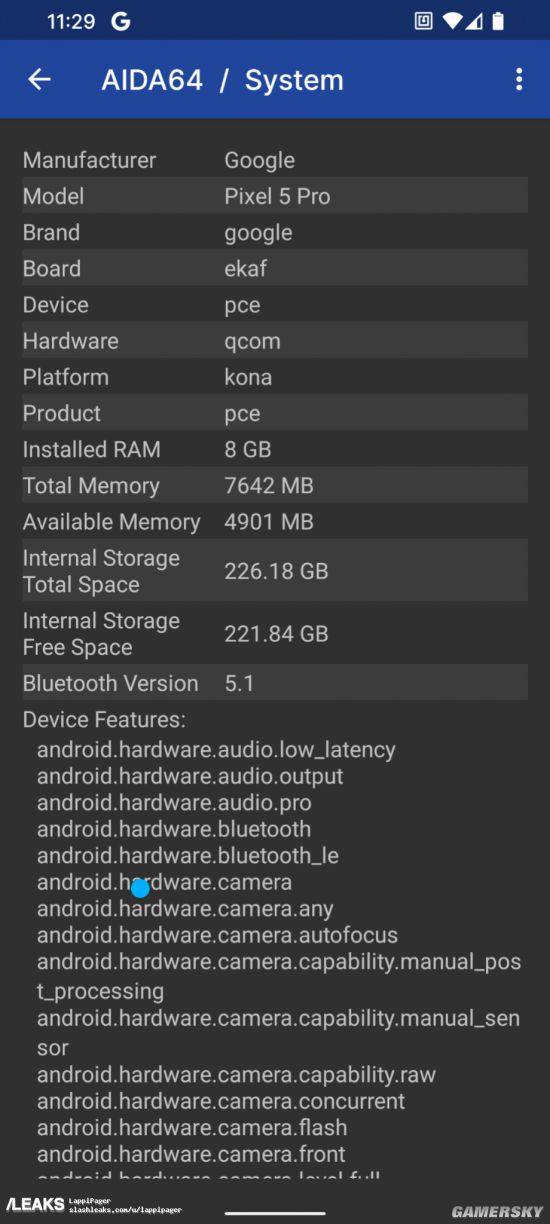Screen dimensions: 550x1224
Task: Tap Internal Storage Total Space value
Action: coord(276,571)
